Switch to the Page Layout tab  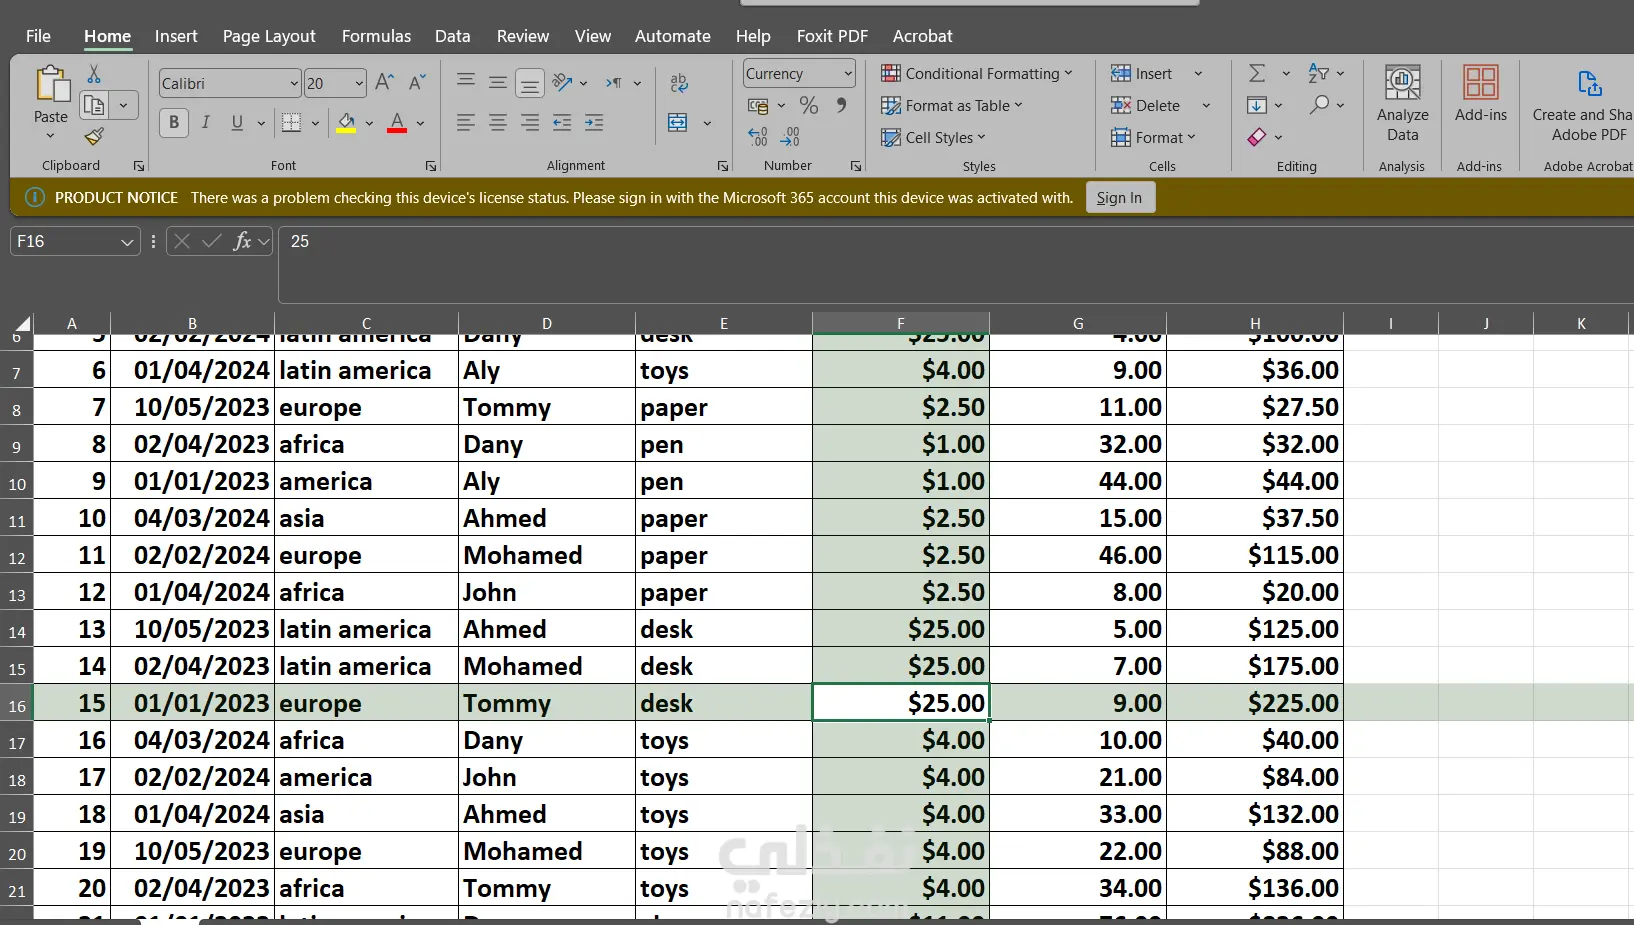(269, 36)
